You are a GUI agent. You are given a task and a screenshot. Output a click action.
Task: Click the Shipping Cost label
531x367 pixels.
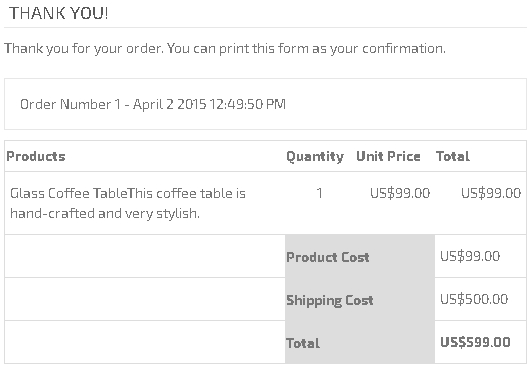(330, 300)
